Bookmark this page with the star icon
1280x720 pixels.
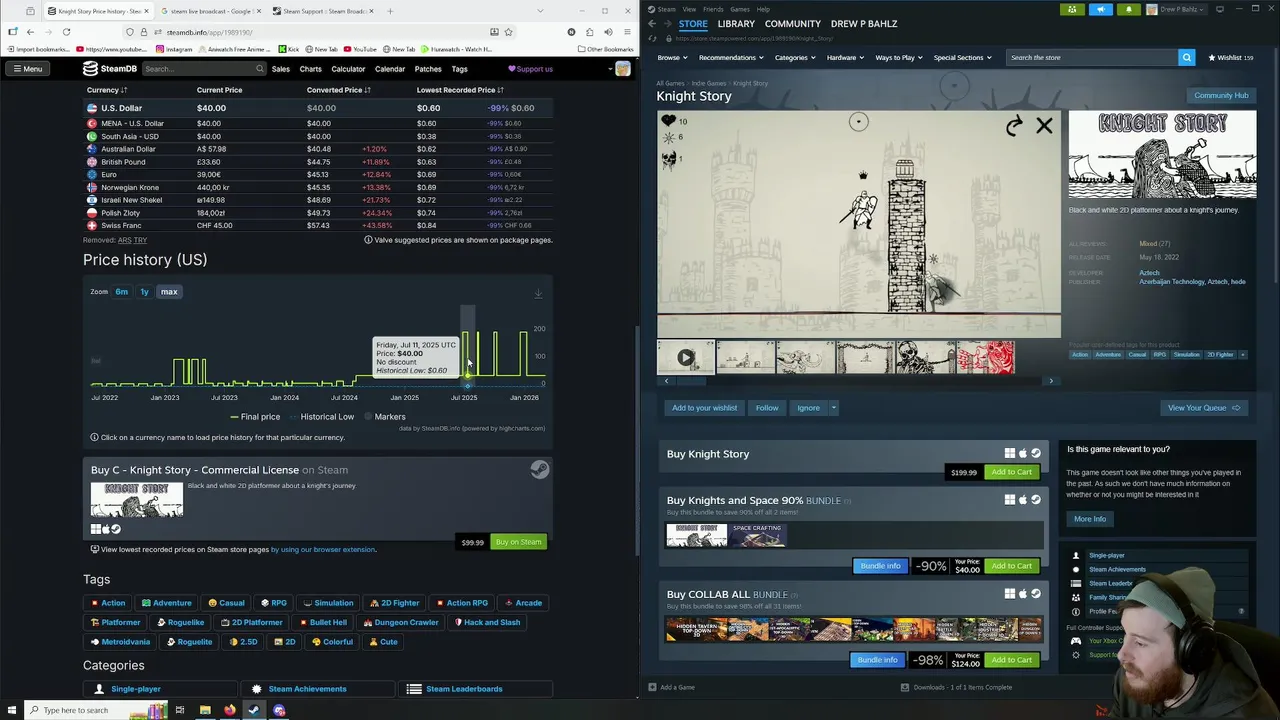point(508,32)
